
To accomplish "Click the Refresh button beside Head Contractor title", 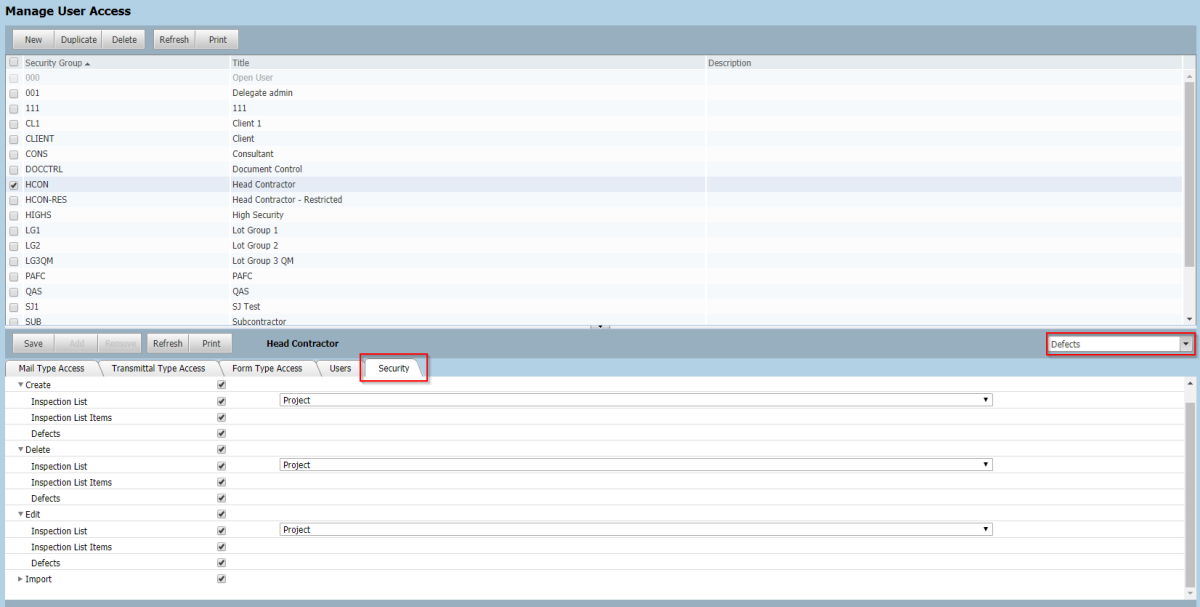I will pos(167,343).
